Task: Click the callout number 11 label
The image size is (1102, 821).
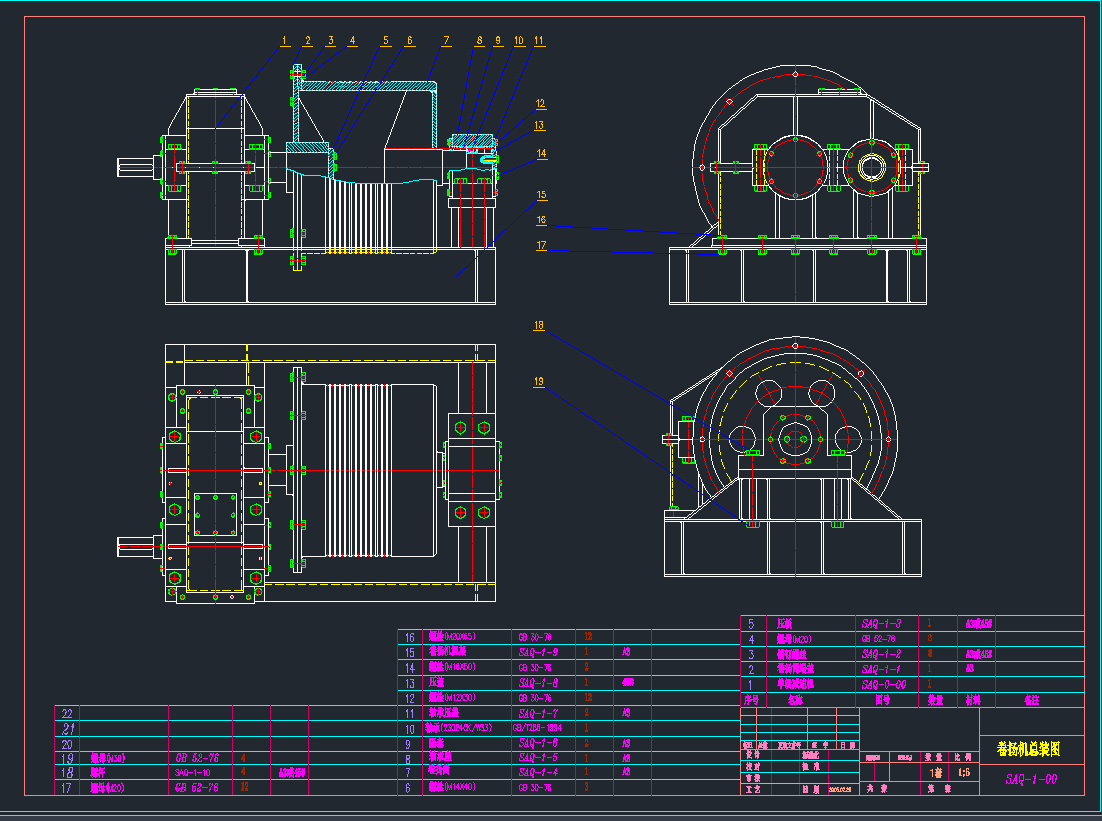Action: [539, 41]
